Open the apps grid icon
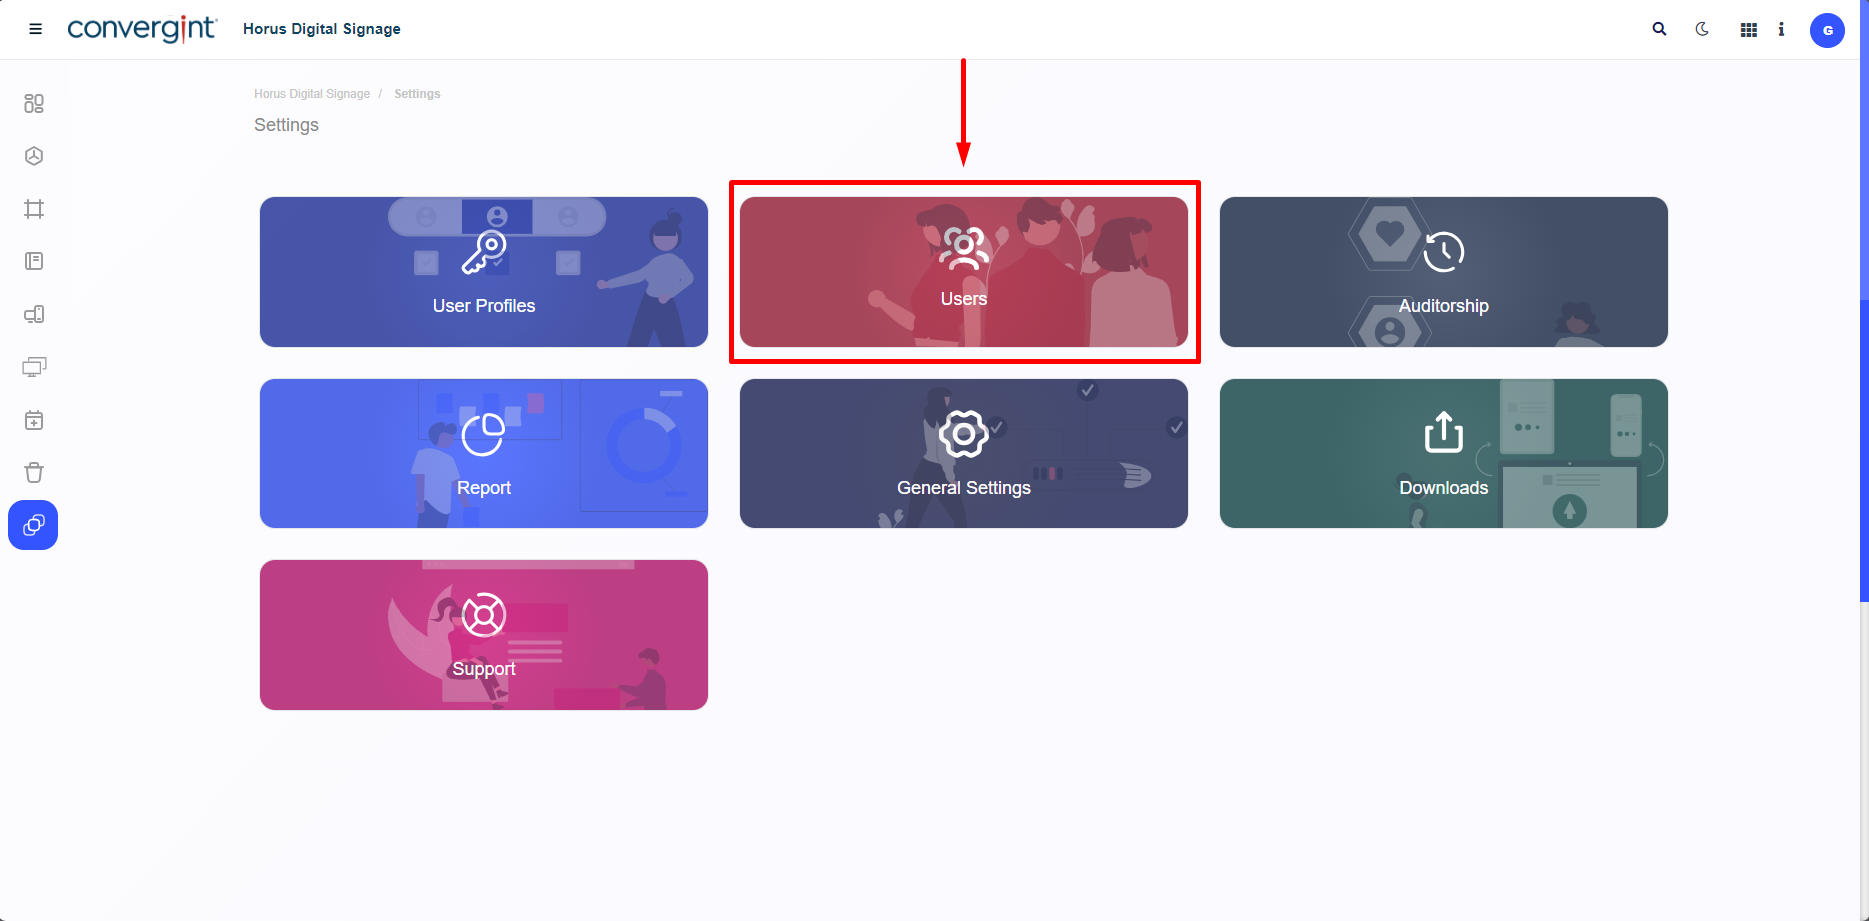The width and height of the screenshot is (1869, 921). 1749,30
